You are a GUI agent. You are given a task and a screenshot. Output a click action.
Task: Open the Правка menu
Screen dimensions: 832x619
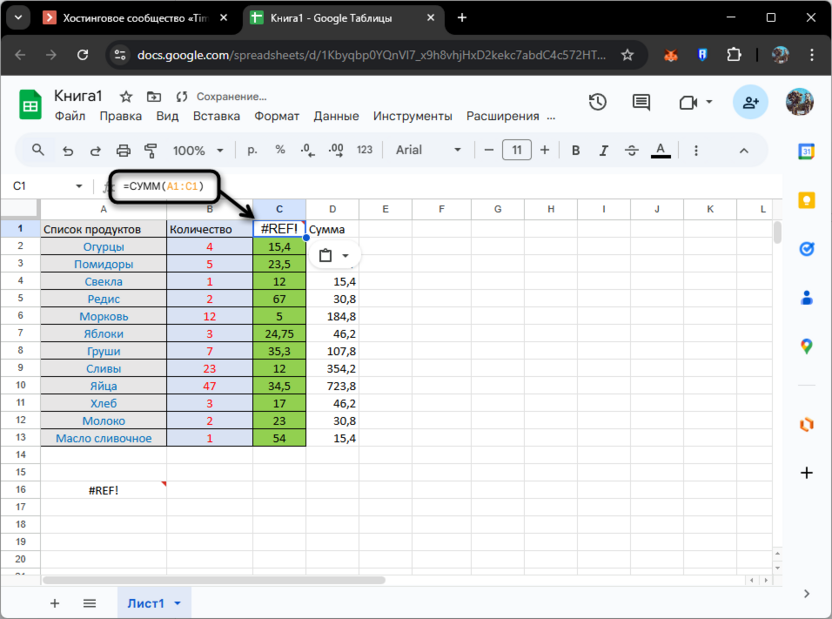[120, 116]
